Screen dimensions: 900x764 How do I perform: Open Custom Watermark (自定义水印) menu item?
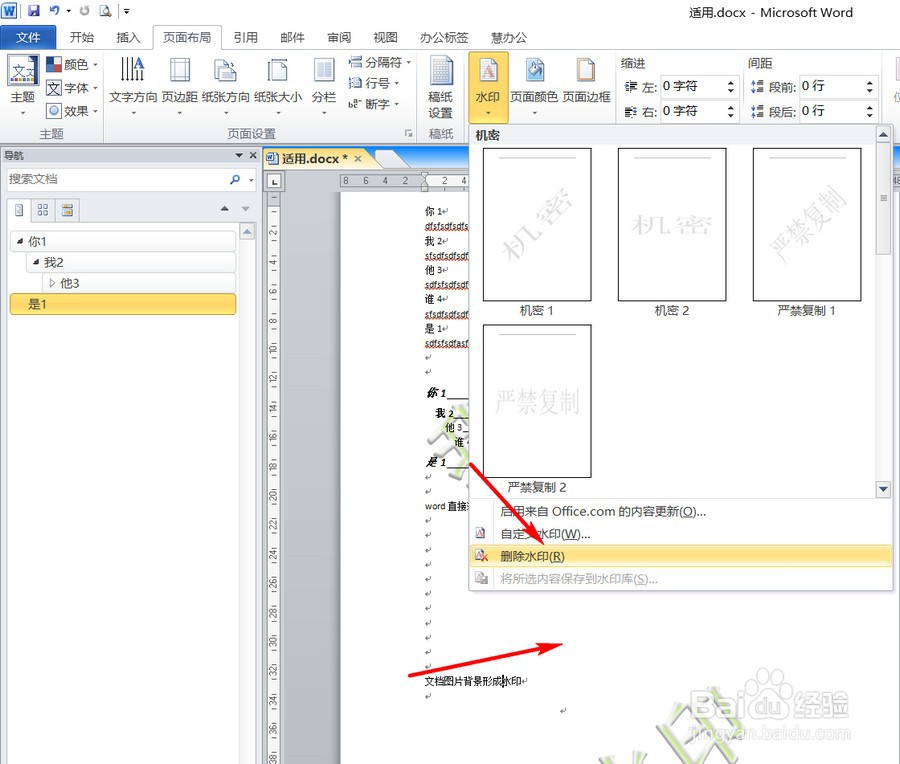(681, 534)
